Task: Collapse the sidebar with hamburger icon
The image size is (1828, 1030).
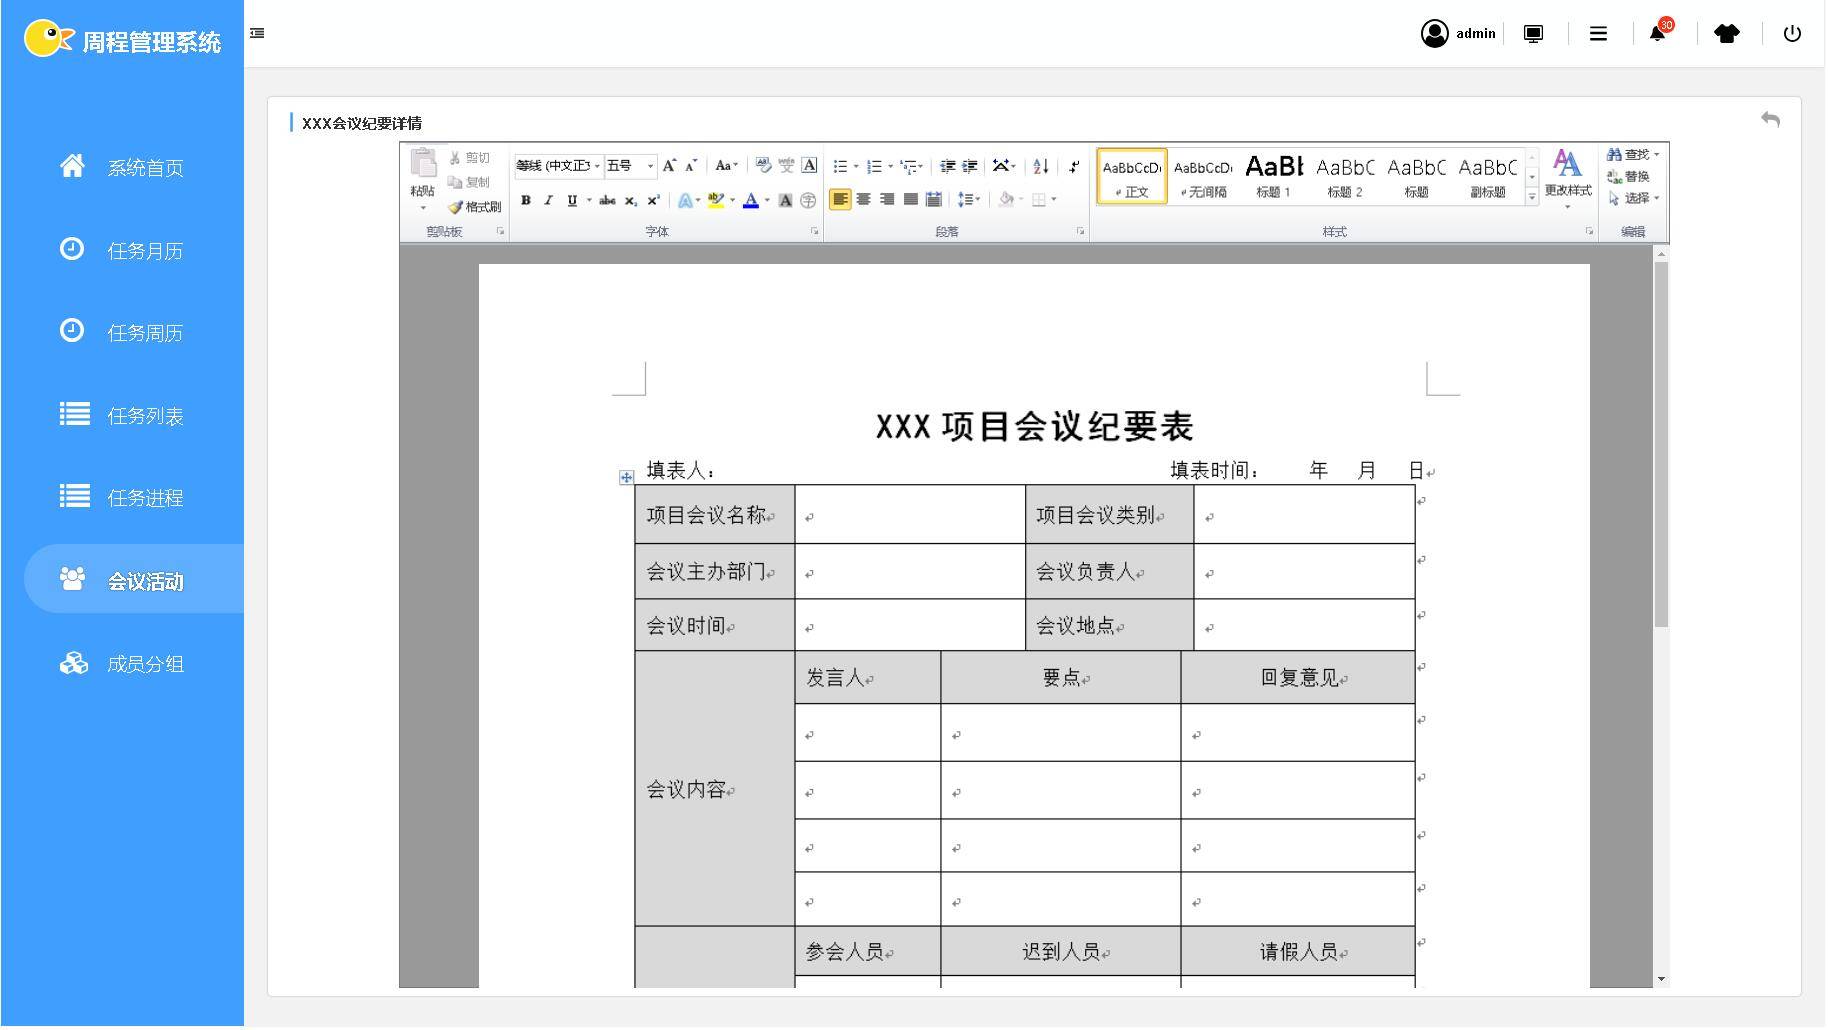Action: (x=257, y=33)
